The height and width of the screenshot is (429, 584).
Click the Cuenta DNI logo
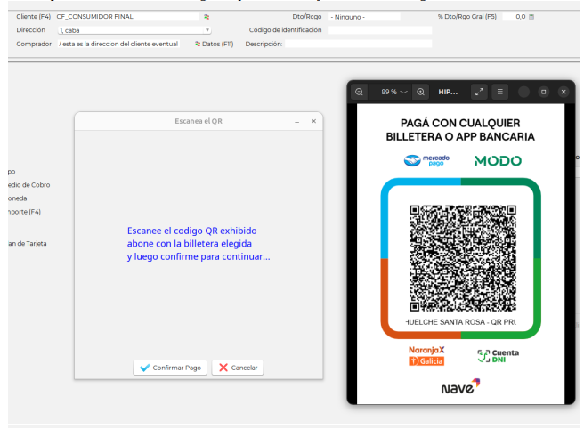click(x=498, y=356)
